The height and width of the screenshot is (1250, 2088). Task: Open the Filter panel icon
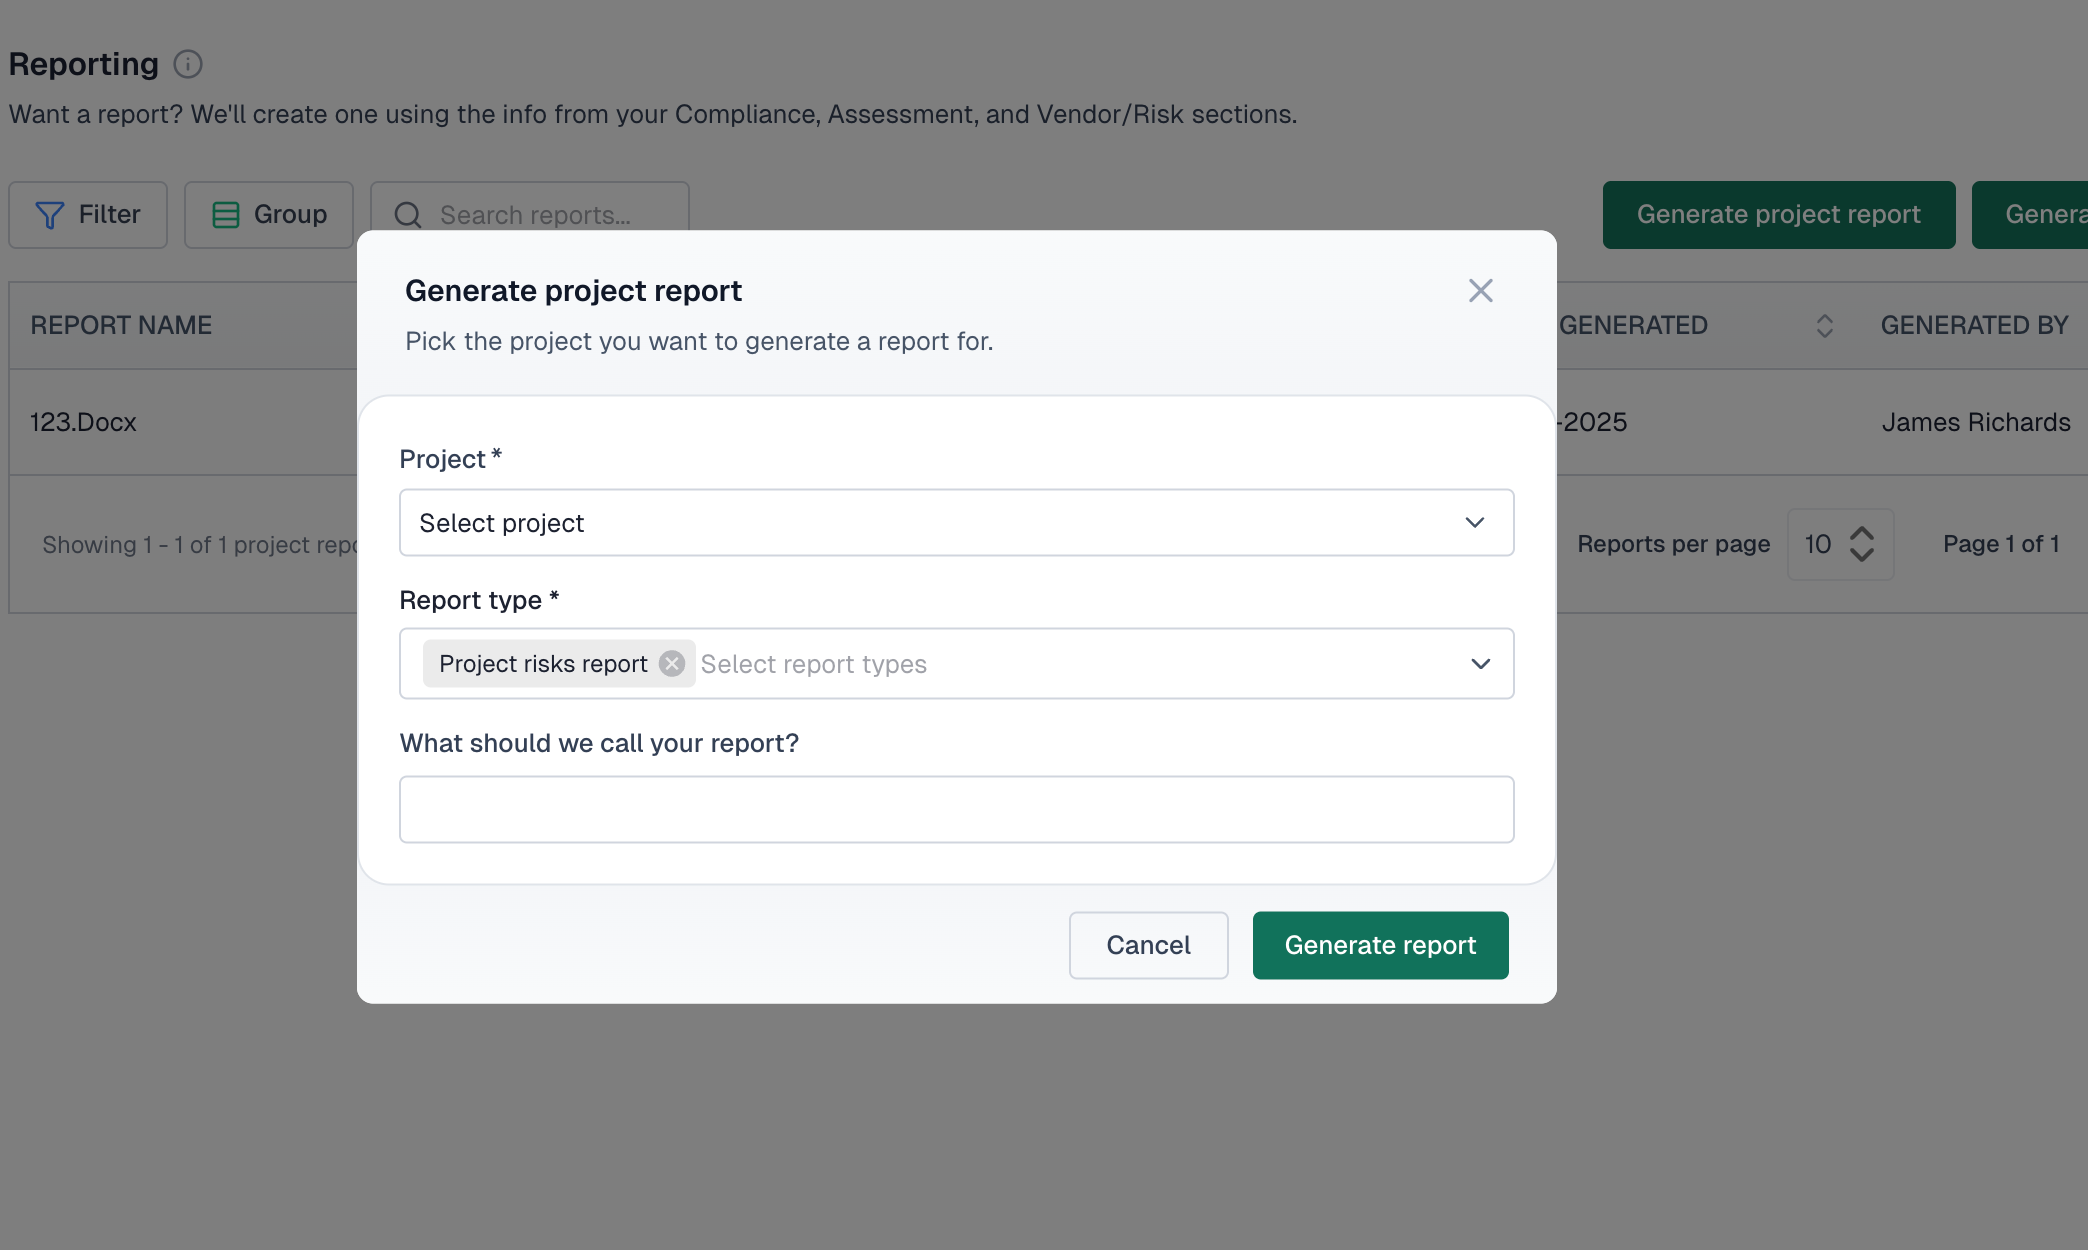tap(48, 214)
